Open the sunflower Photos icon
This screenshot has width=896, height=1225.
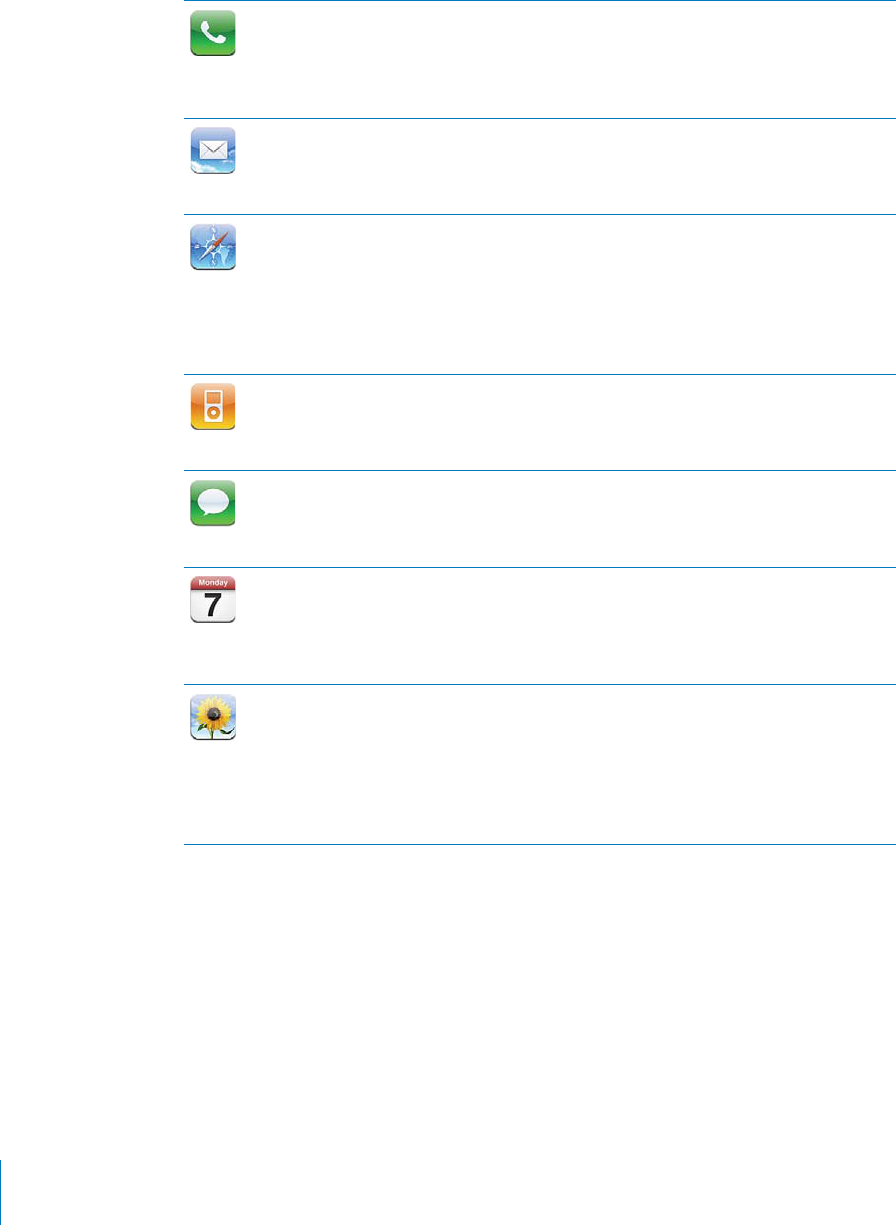tap(213, 717)
